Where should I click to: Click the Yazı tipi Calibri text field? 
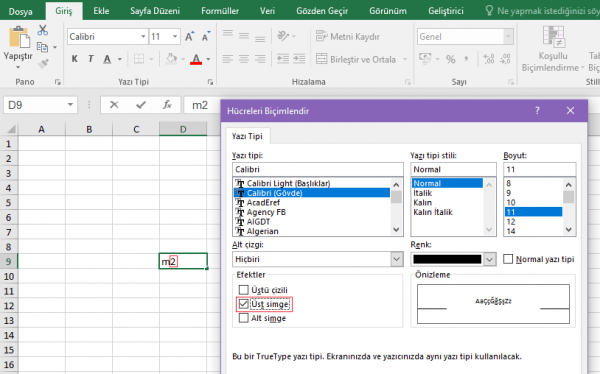[x=318, y=169]
